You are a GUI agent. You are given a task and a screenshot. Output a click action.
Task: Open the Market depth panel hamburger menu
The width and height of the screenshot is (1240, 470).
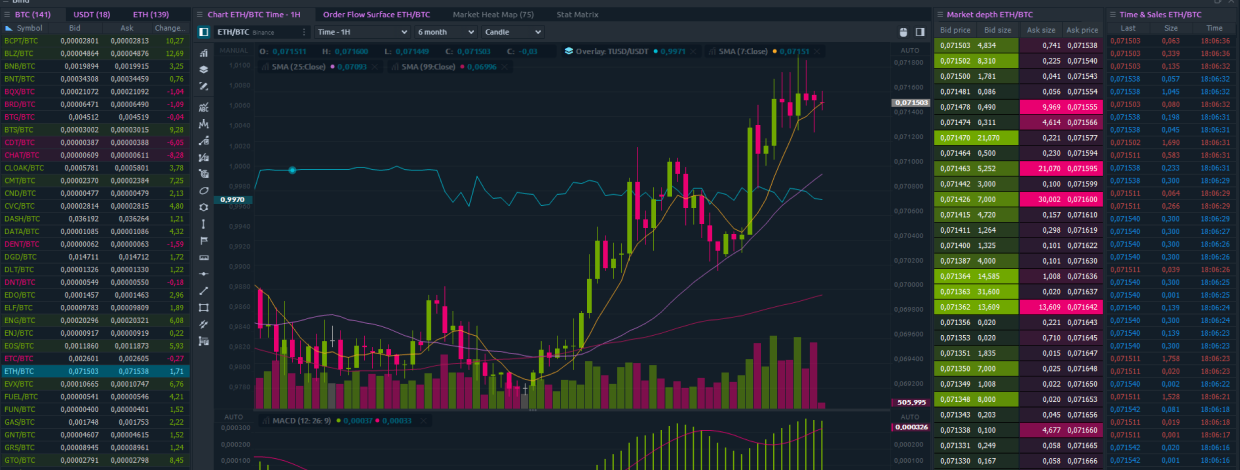coord(938,15)
